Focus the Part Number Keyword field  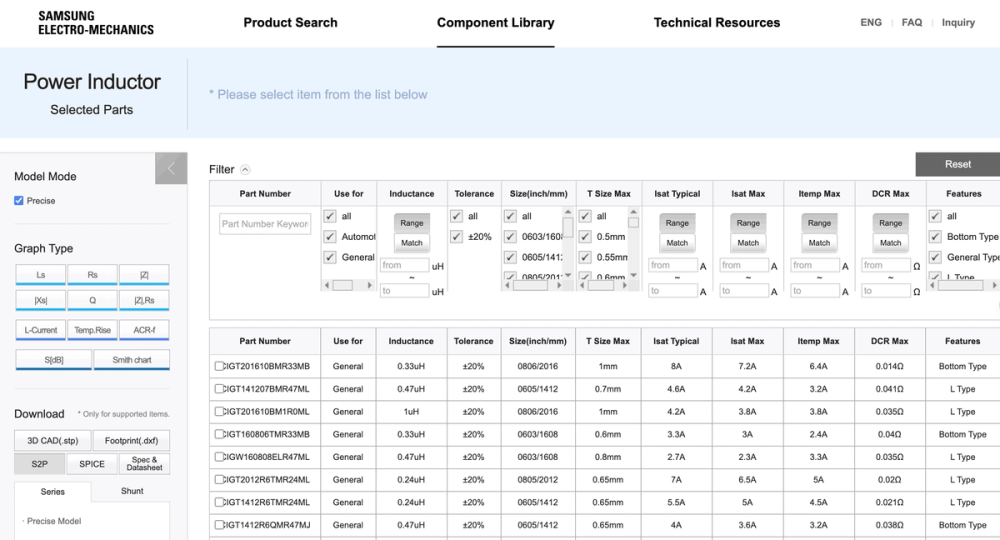click(x=265, y=224)
